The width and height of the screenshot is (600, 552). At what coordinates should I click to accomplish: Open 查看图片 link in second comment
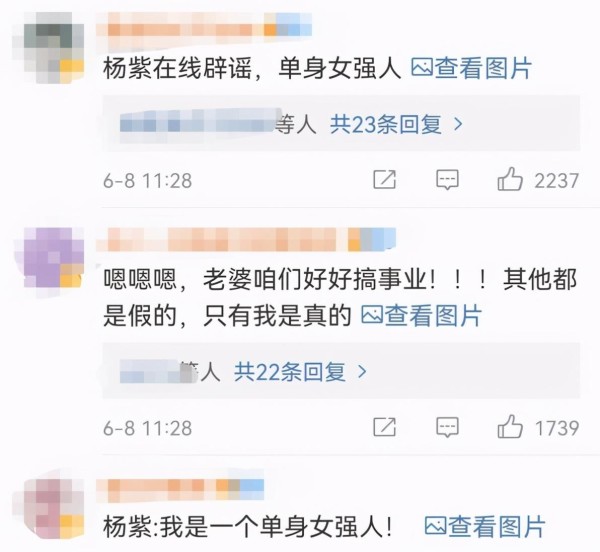coord(421,316)
